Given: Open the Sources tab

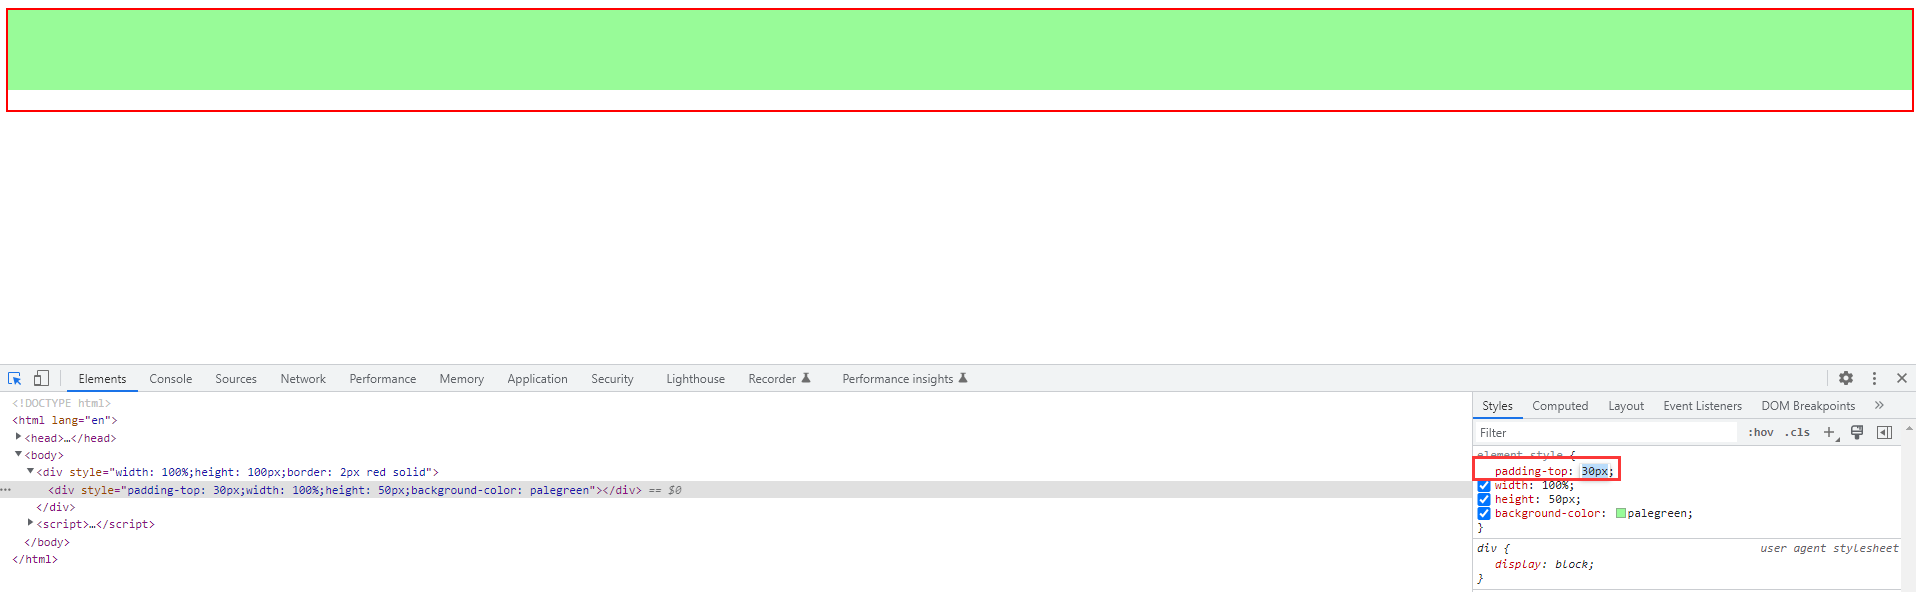Looking at the screenshot, I should [x=236, y=379].
